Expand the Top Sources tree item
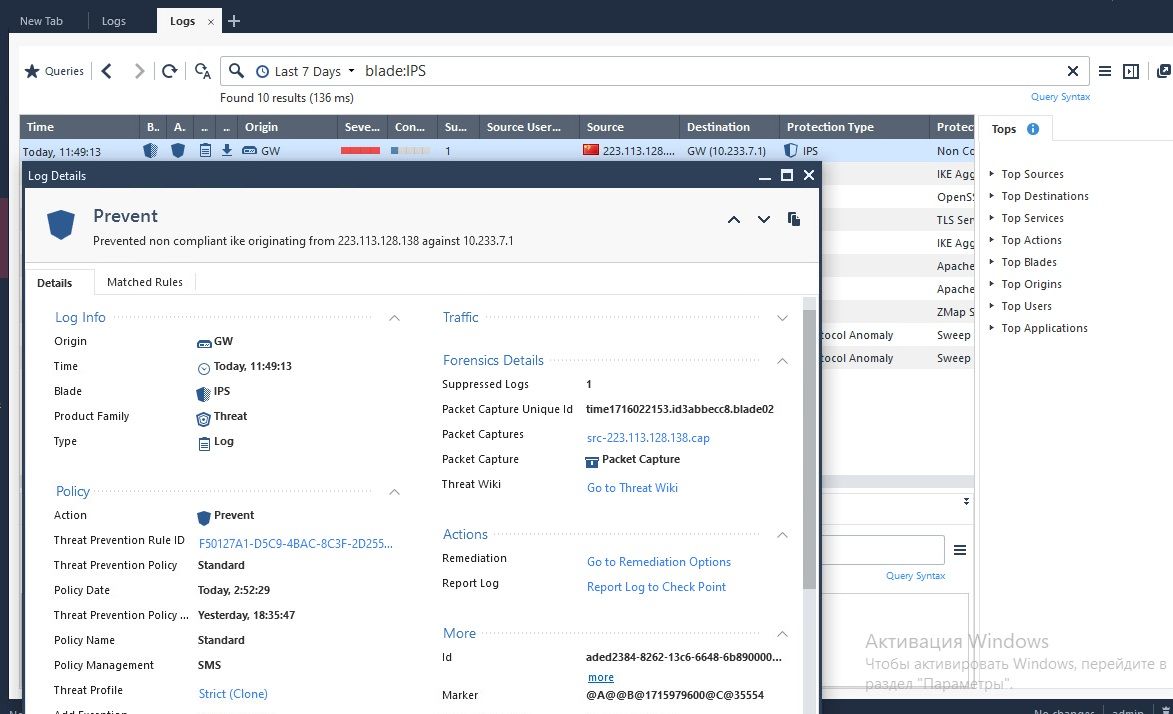This screenshot has height=714, width=1173. coord(992,174)
